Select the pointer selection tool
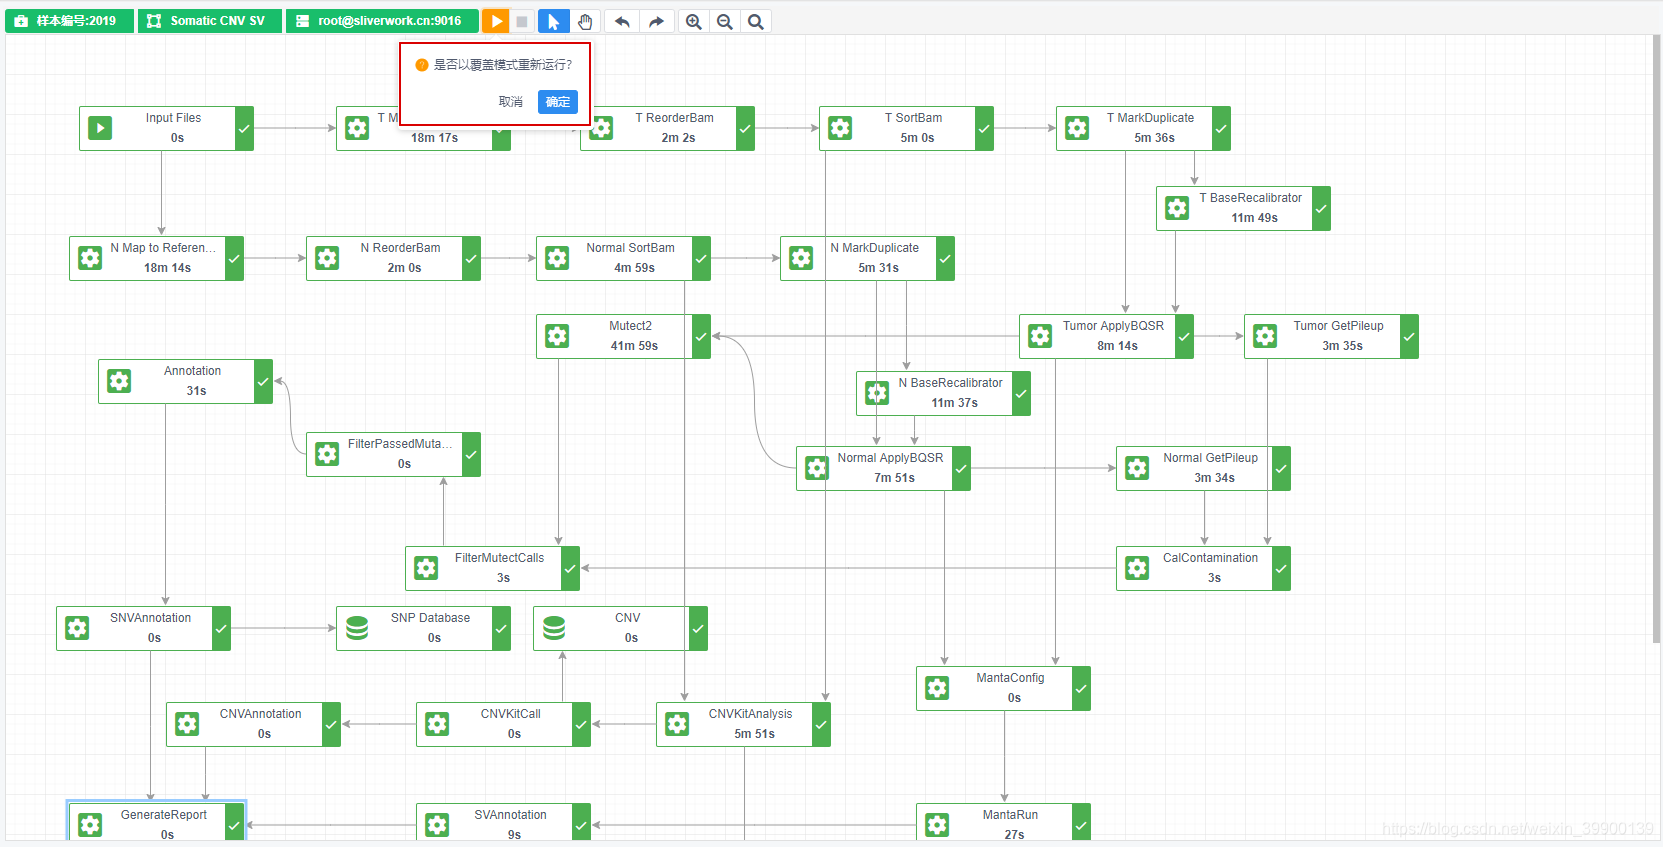1663x847 pixels. point(553,21)
